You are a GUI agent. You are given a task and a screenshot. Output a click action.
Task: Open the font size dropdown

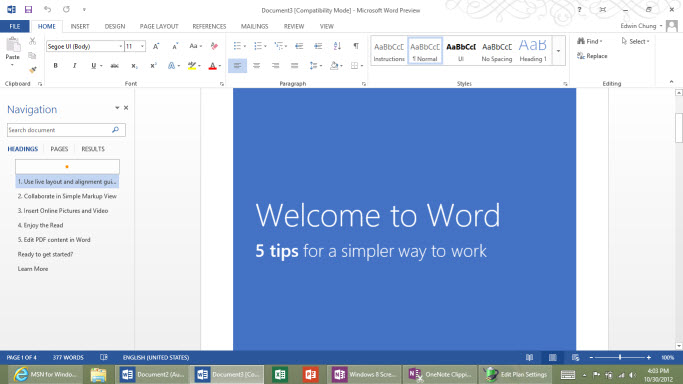pyautogui.click(x=142, y=46)
